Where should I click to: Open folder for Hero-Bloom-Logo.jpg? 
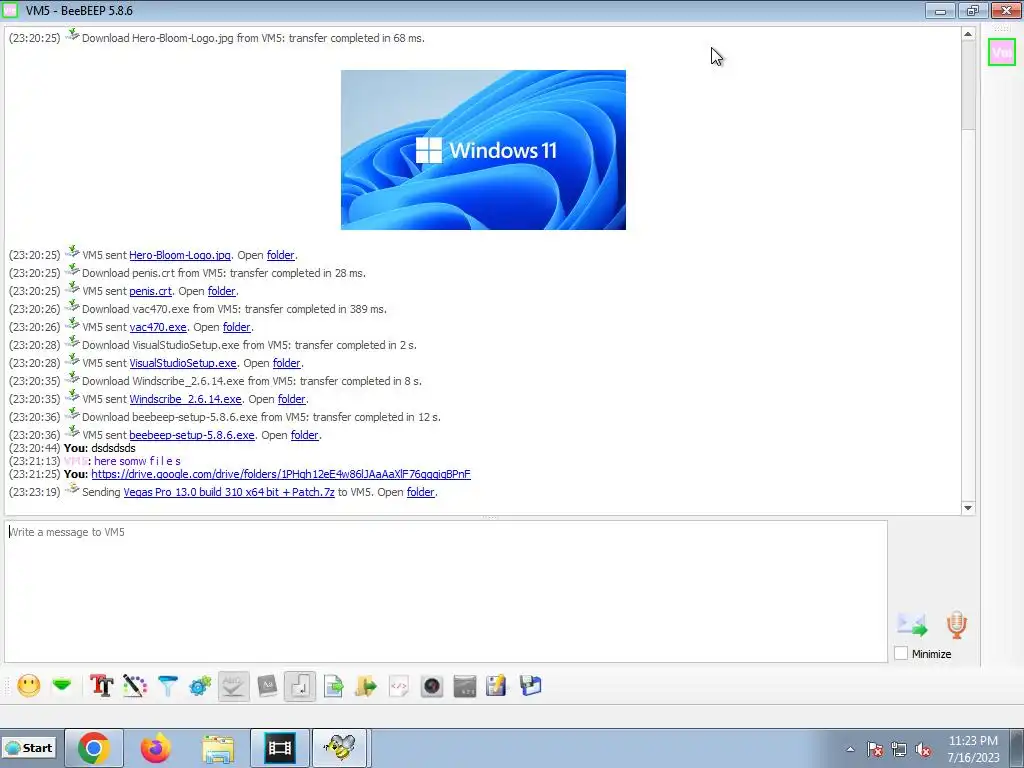pos(281,255)
